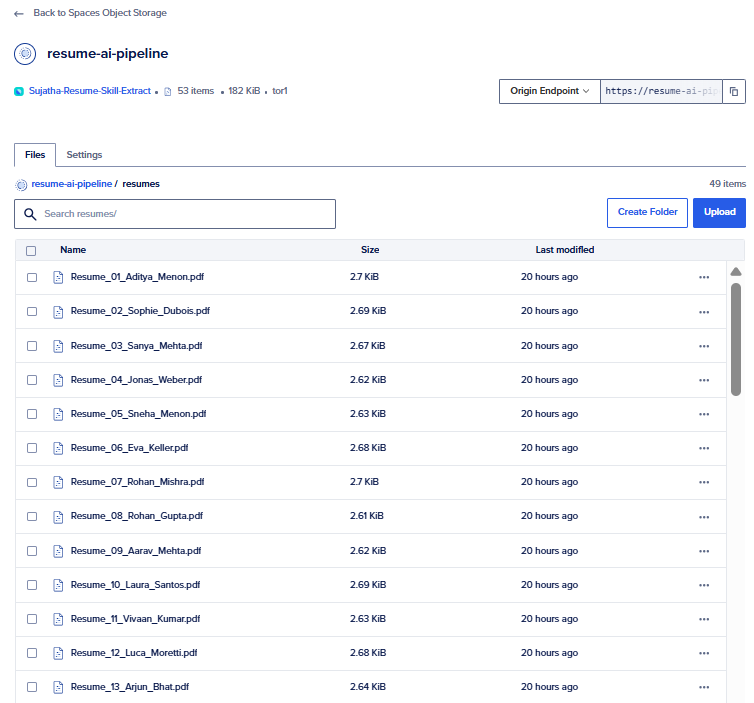
Task: Click the back arrow to Spaces Object Storage
Action: click(19, 13)
